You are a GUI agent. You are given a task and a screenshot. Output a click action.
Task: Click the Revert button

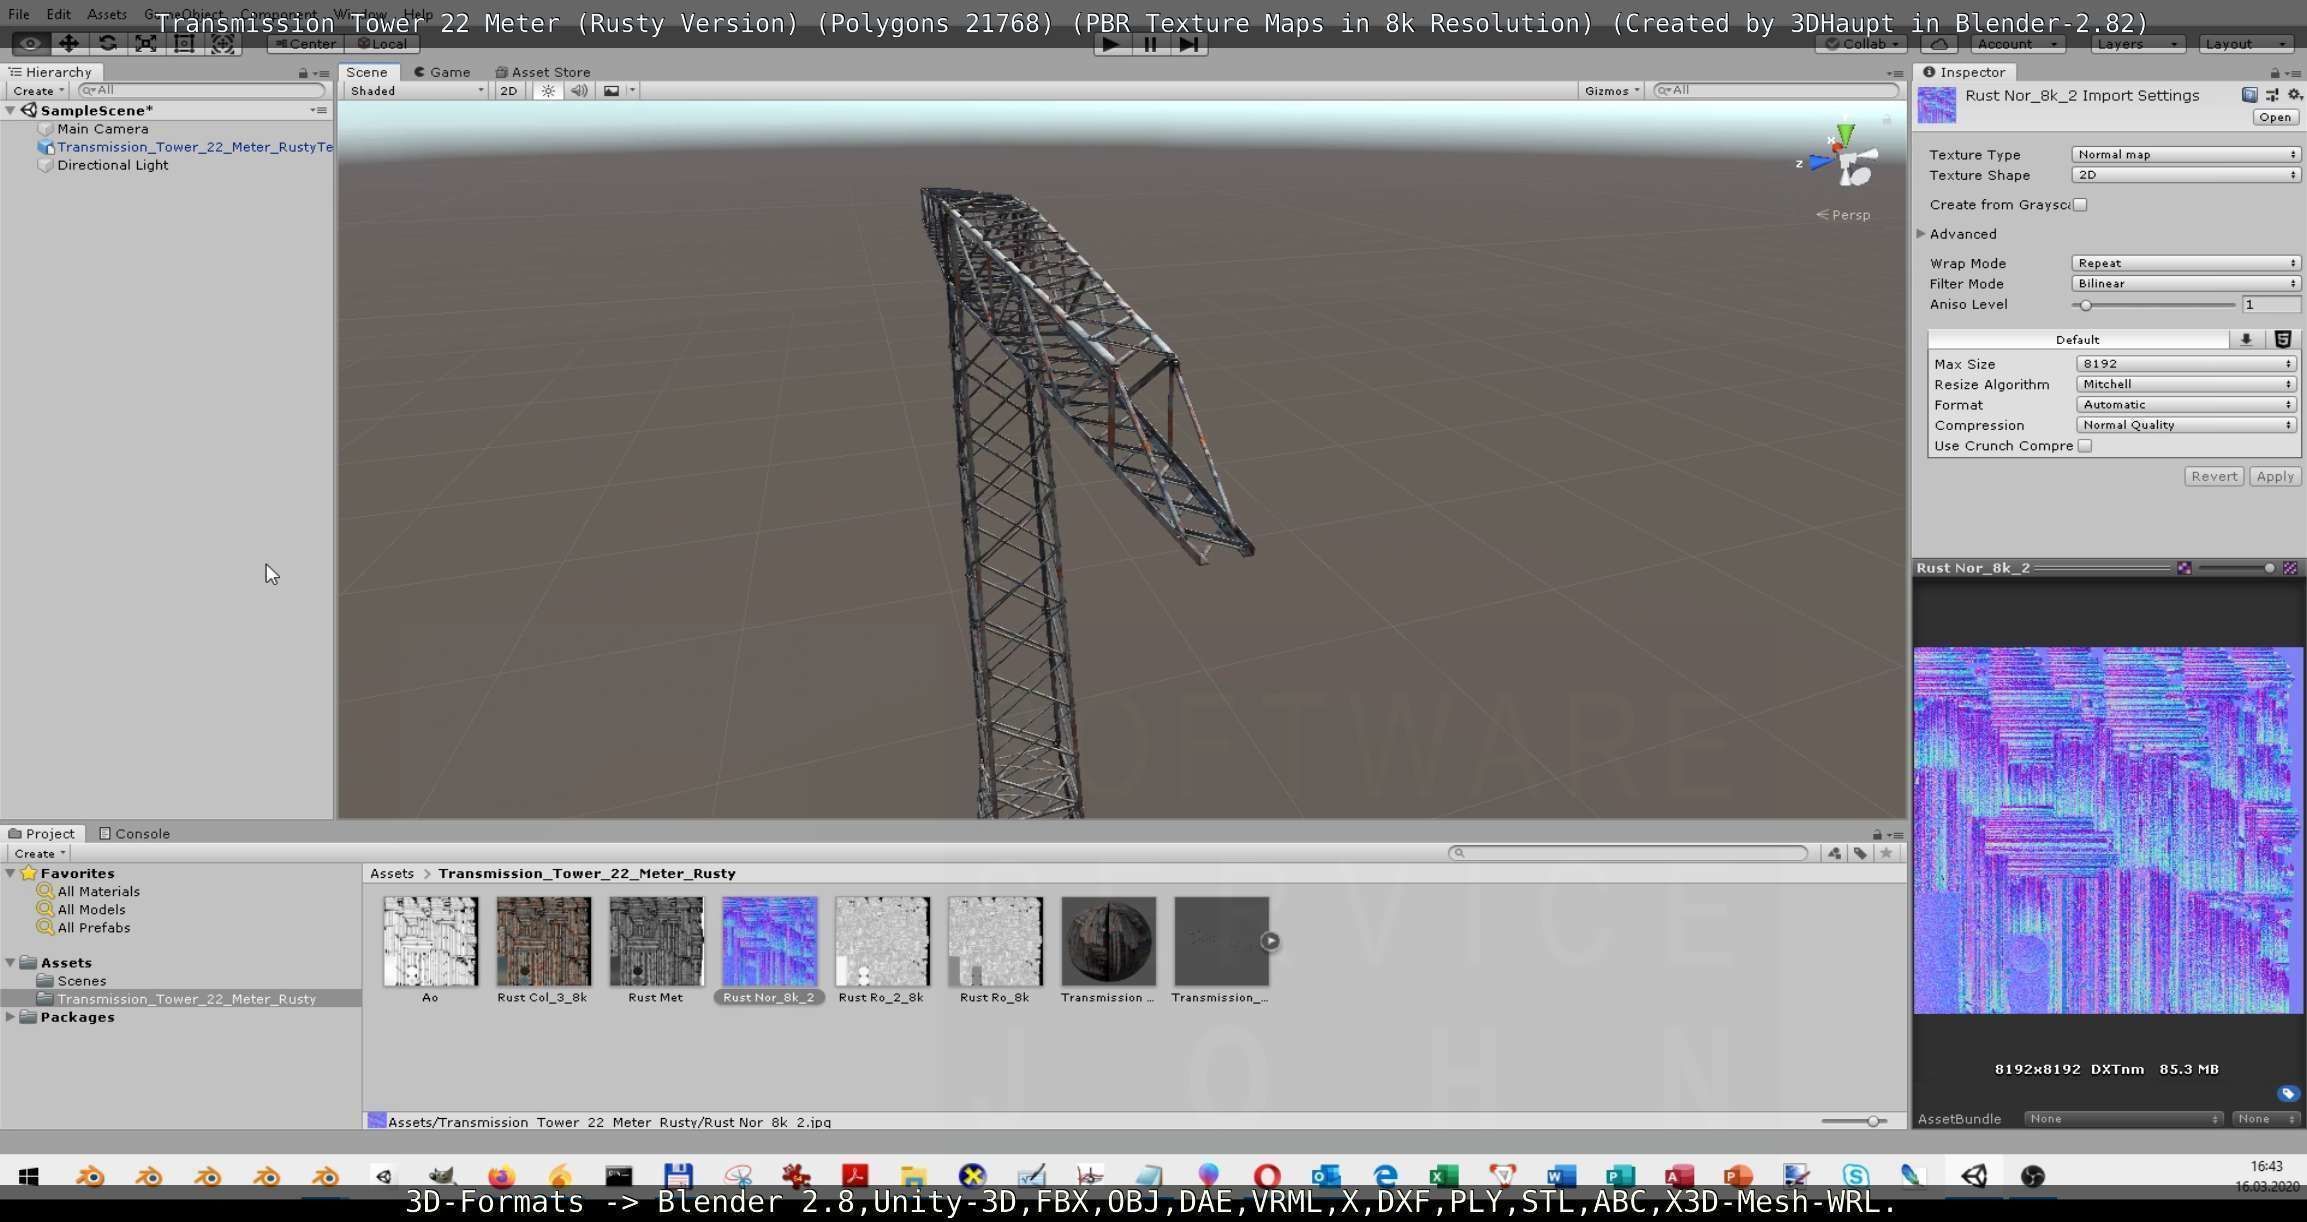(2213, 477)
